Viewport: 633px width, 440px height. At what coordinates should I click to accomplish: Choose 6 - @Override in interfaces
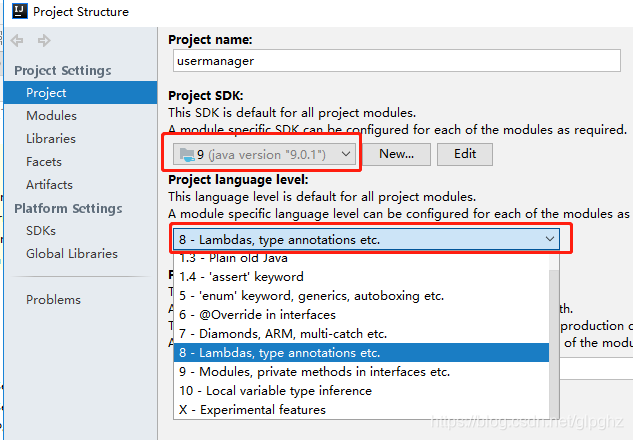[x=361, y=314]
